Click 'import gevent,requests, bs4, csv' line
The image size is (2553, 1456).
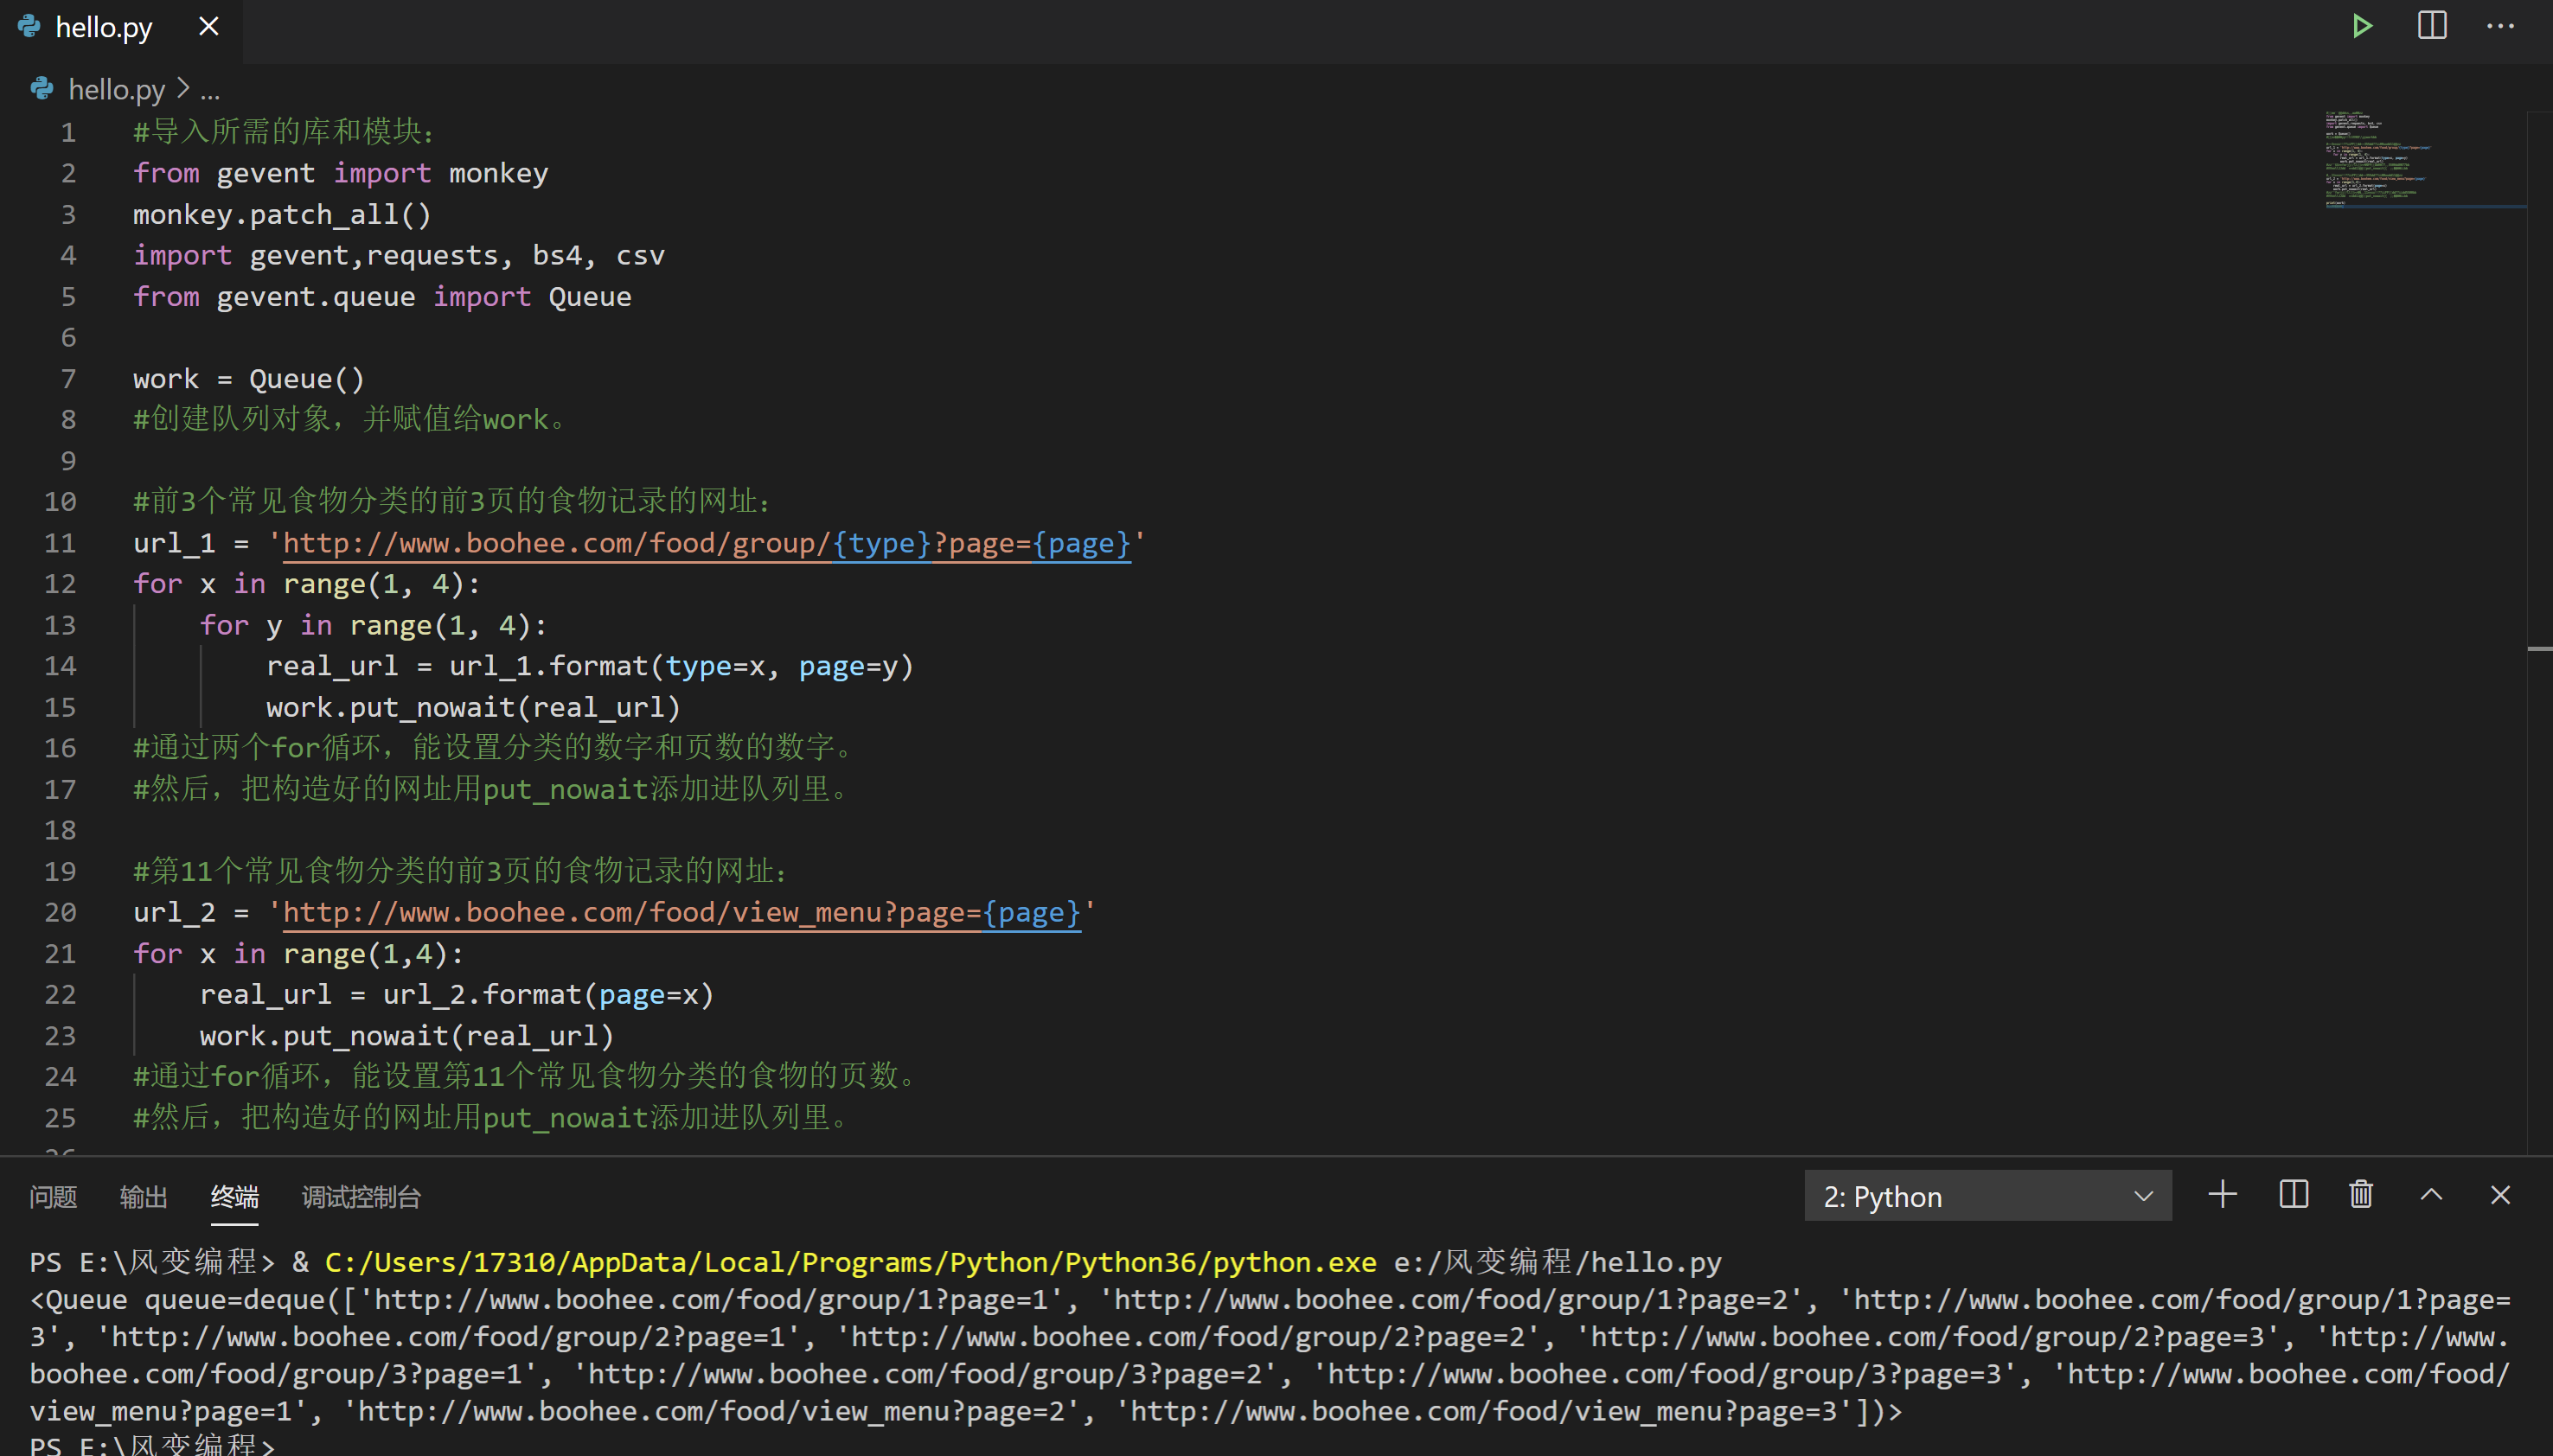(399, 256)
